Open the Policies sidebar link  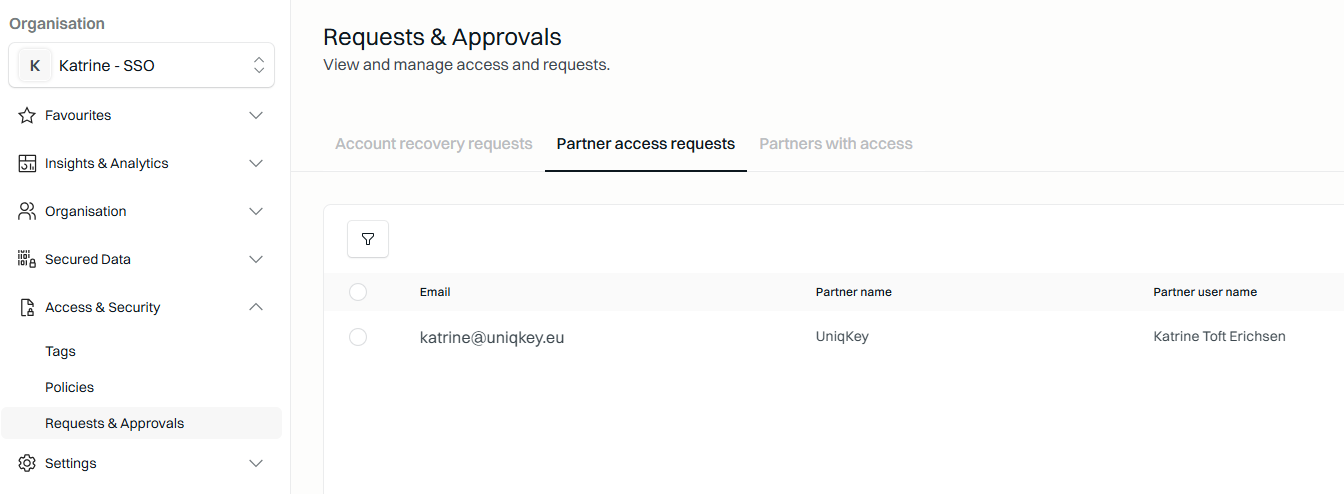(x=69, y=387)
